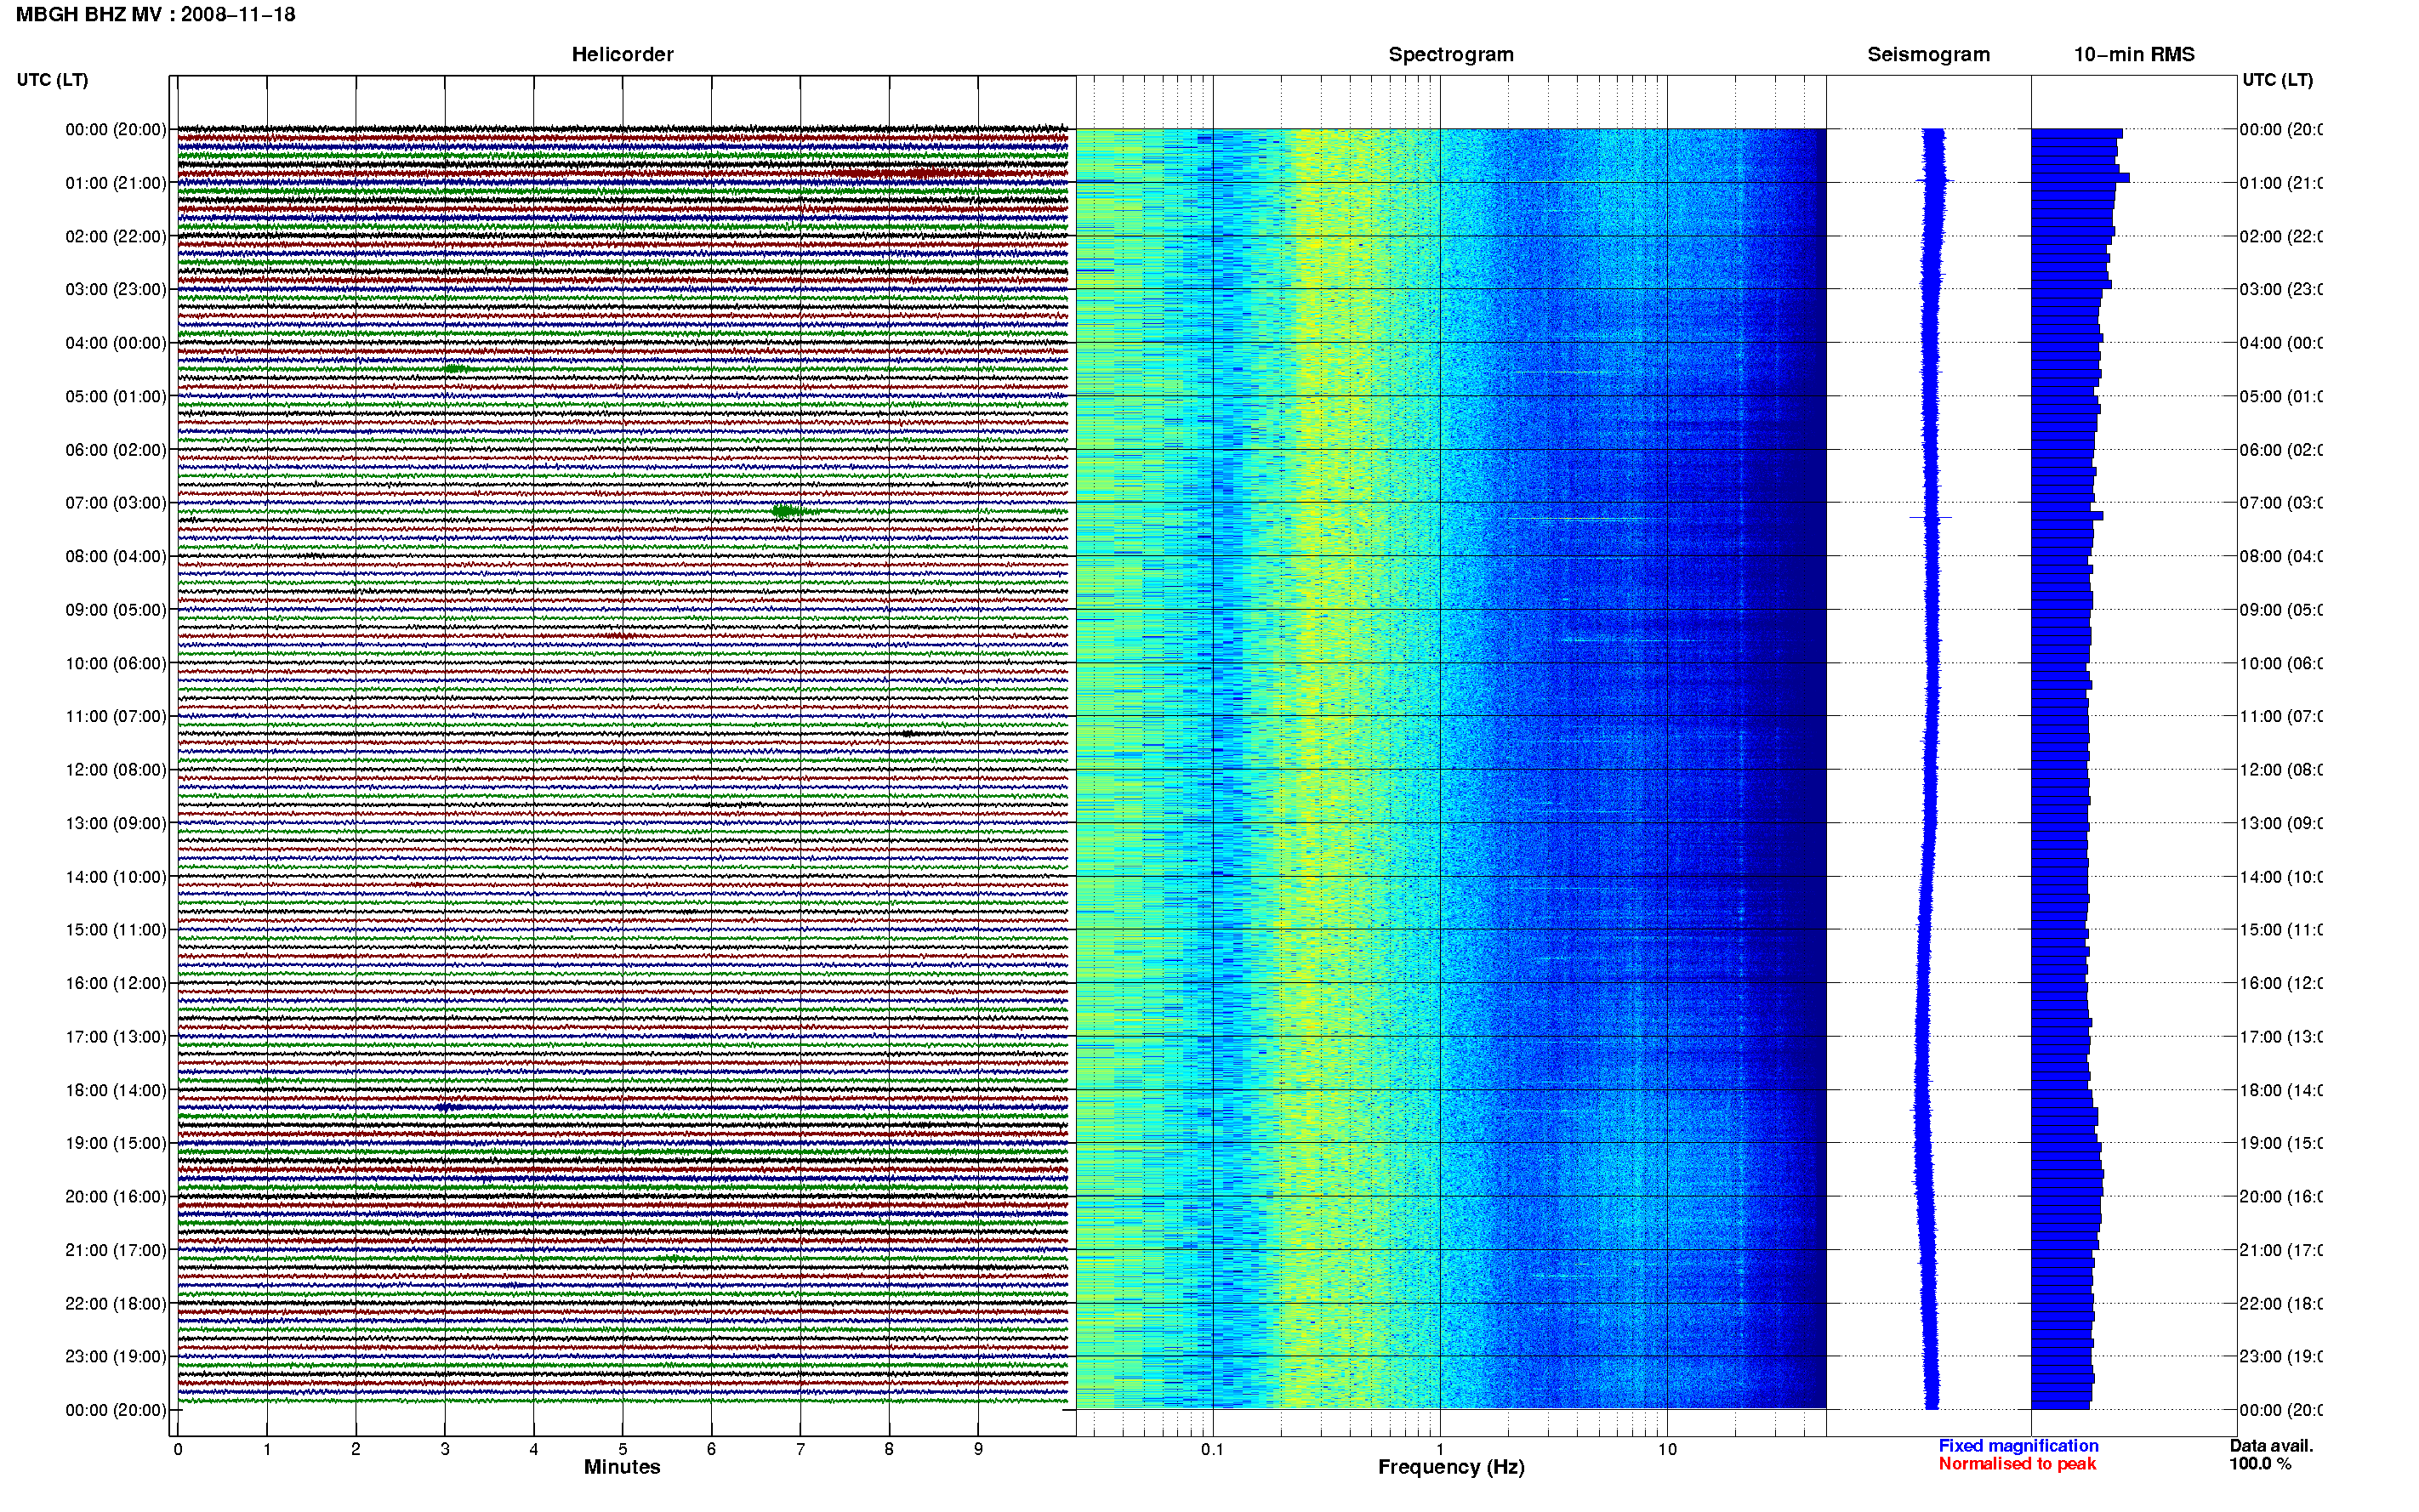This screenshot has width=2419, height=1512.
Task: Click the seismogram spike near 07:15
Action: coord(1930,517)
